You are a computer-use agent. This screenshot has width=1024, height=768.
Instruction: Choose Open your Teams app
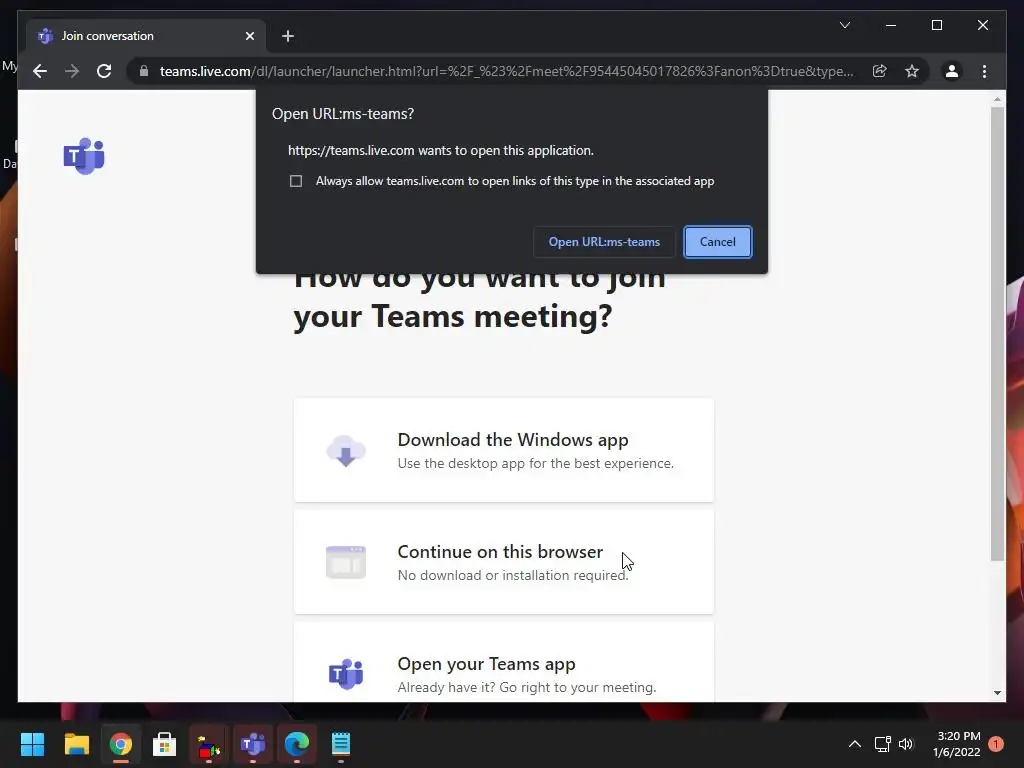[504, 663]
